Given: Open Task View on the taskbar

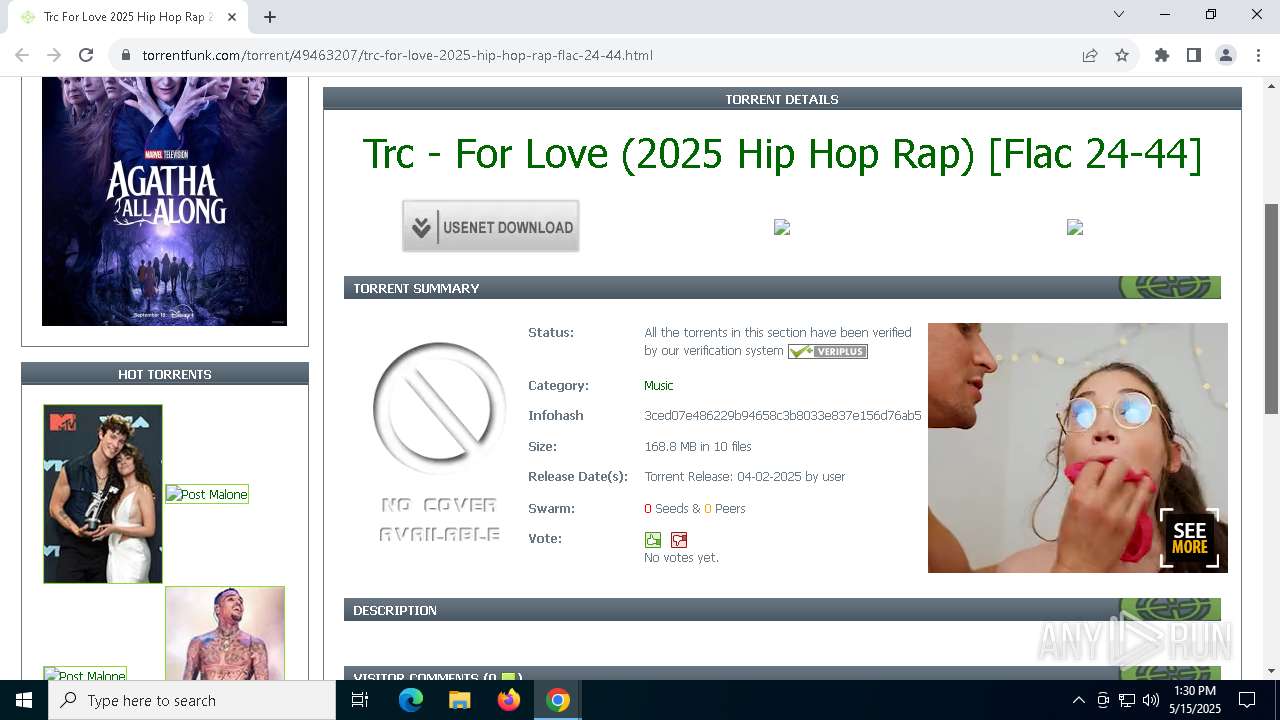Looking at the screenshot, I should point(360,700).
